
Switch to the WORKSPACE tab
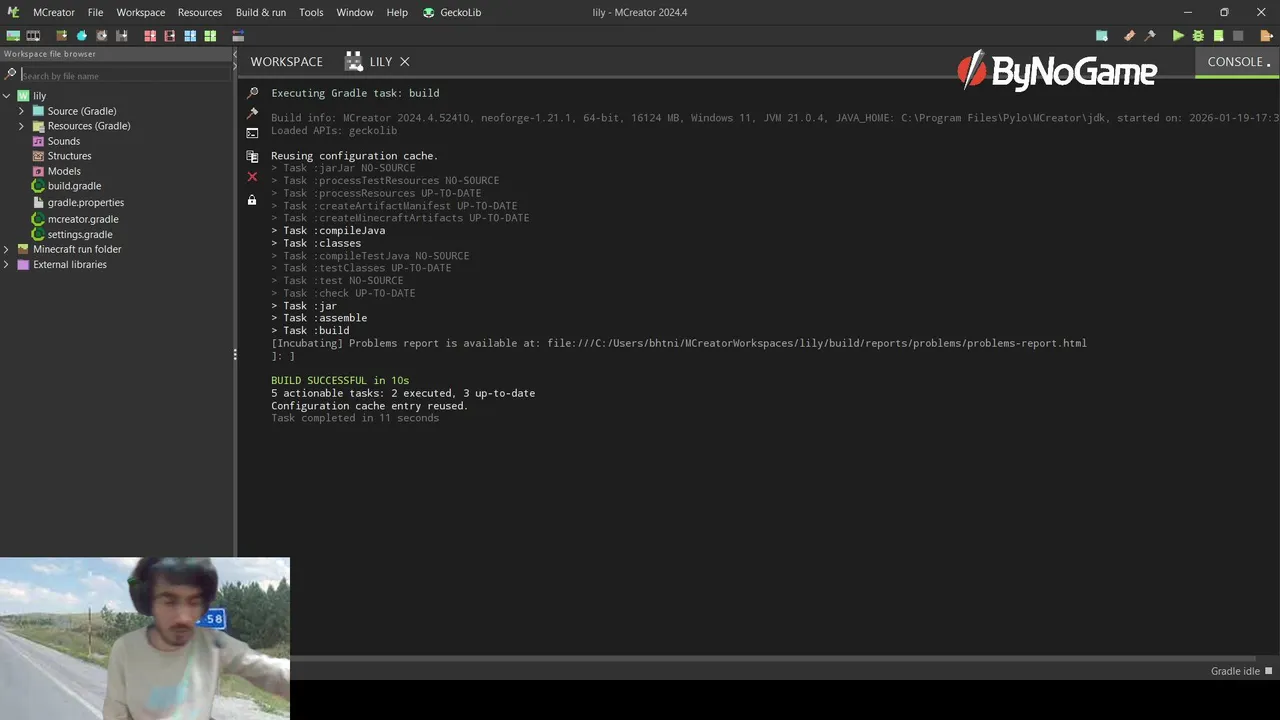point(287,62)
